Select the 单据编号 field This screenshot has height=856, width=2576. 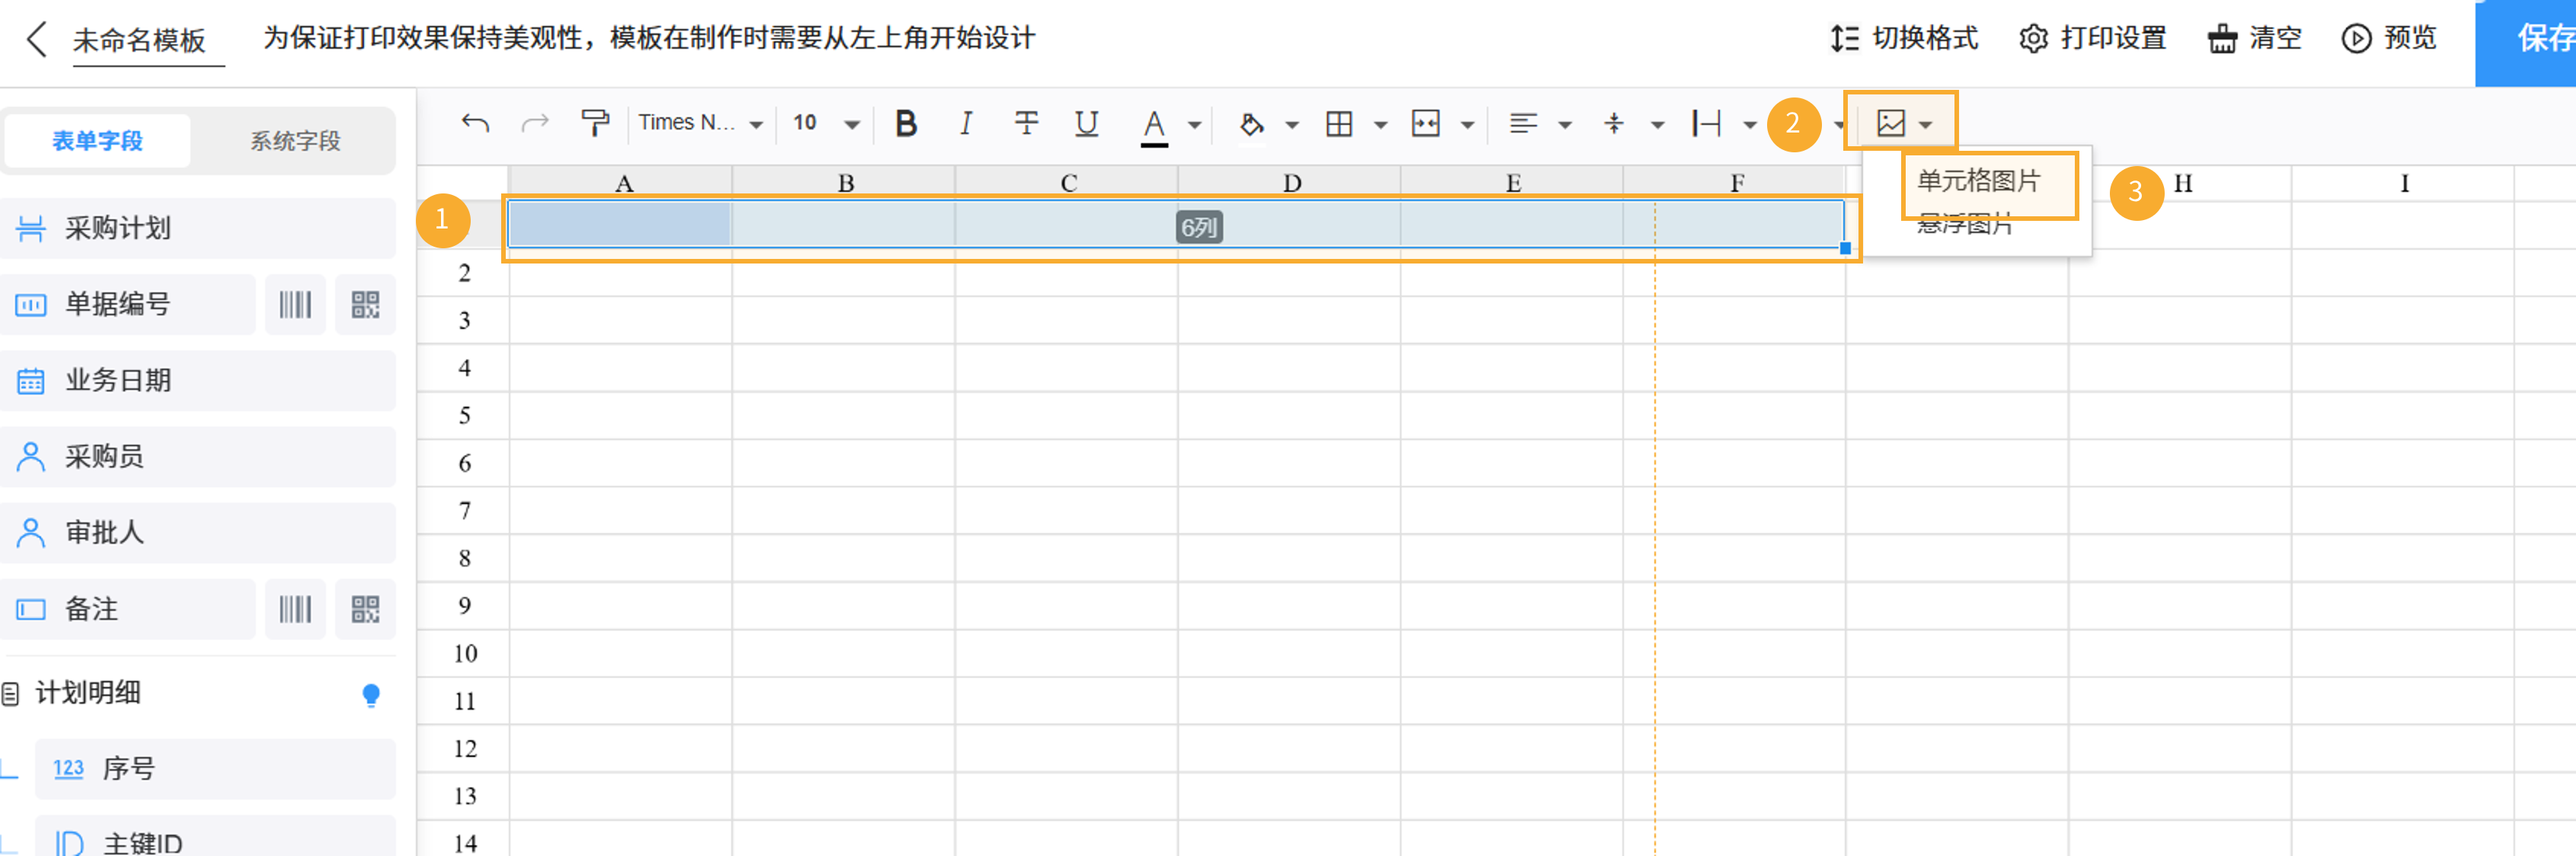click(128, 304)
